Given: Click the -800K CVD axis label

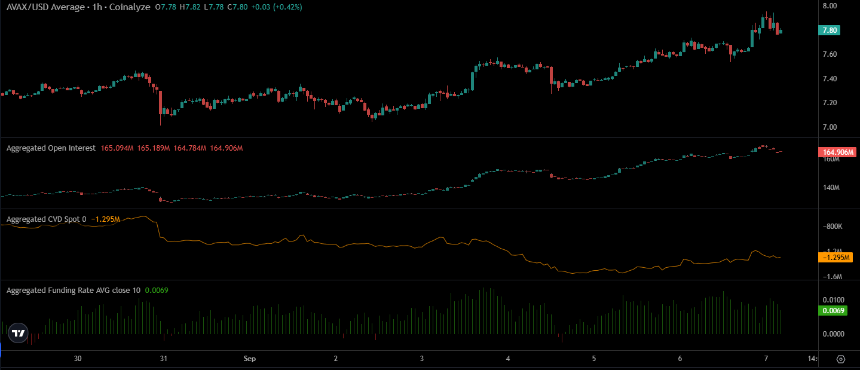Looking at the screenshot, I should tap(833, 226).
